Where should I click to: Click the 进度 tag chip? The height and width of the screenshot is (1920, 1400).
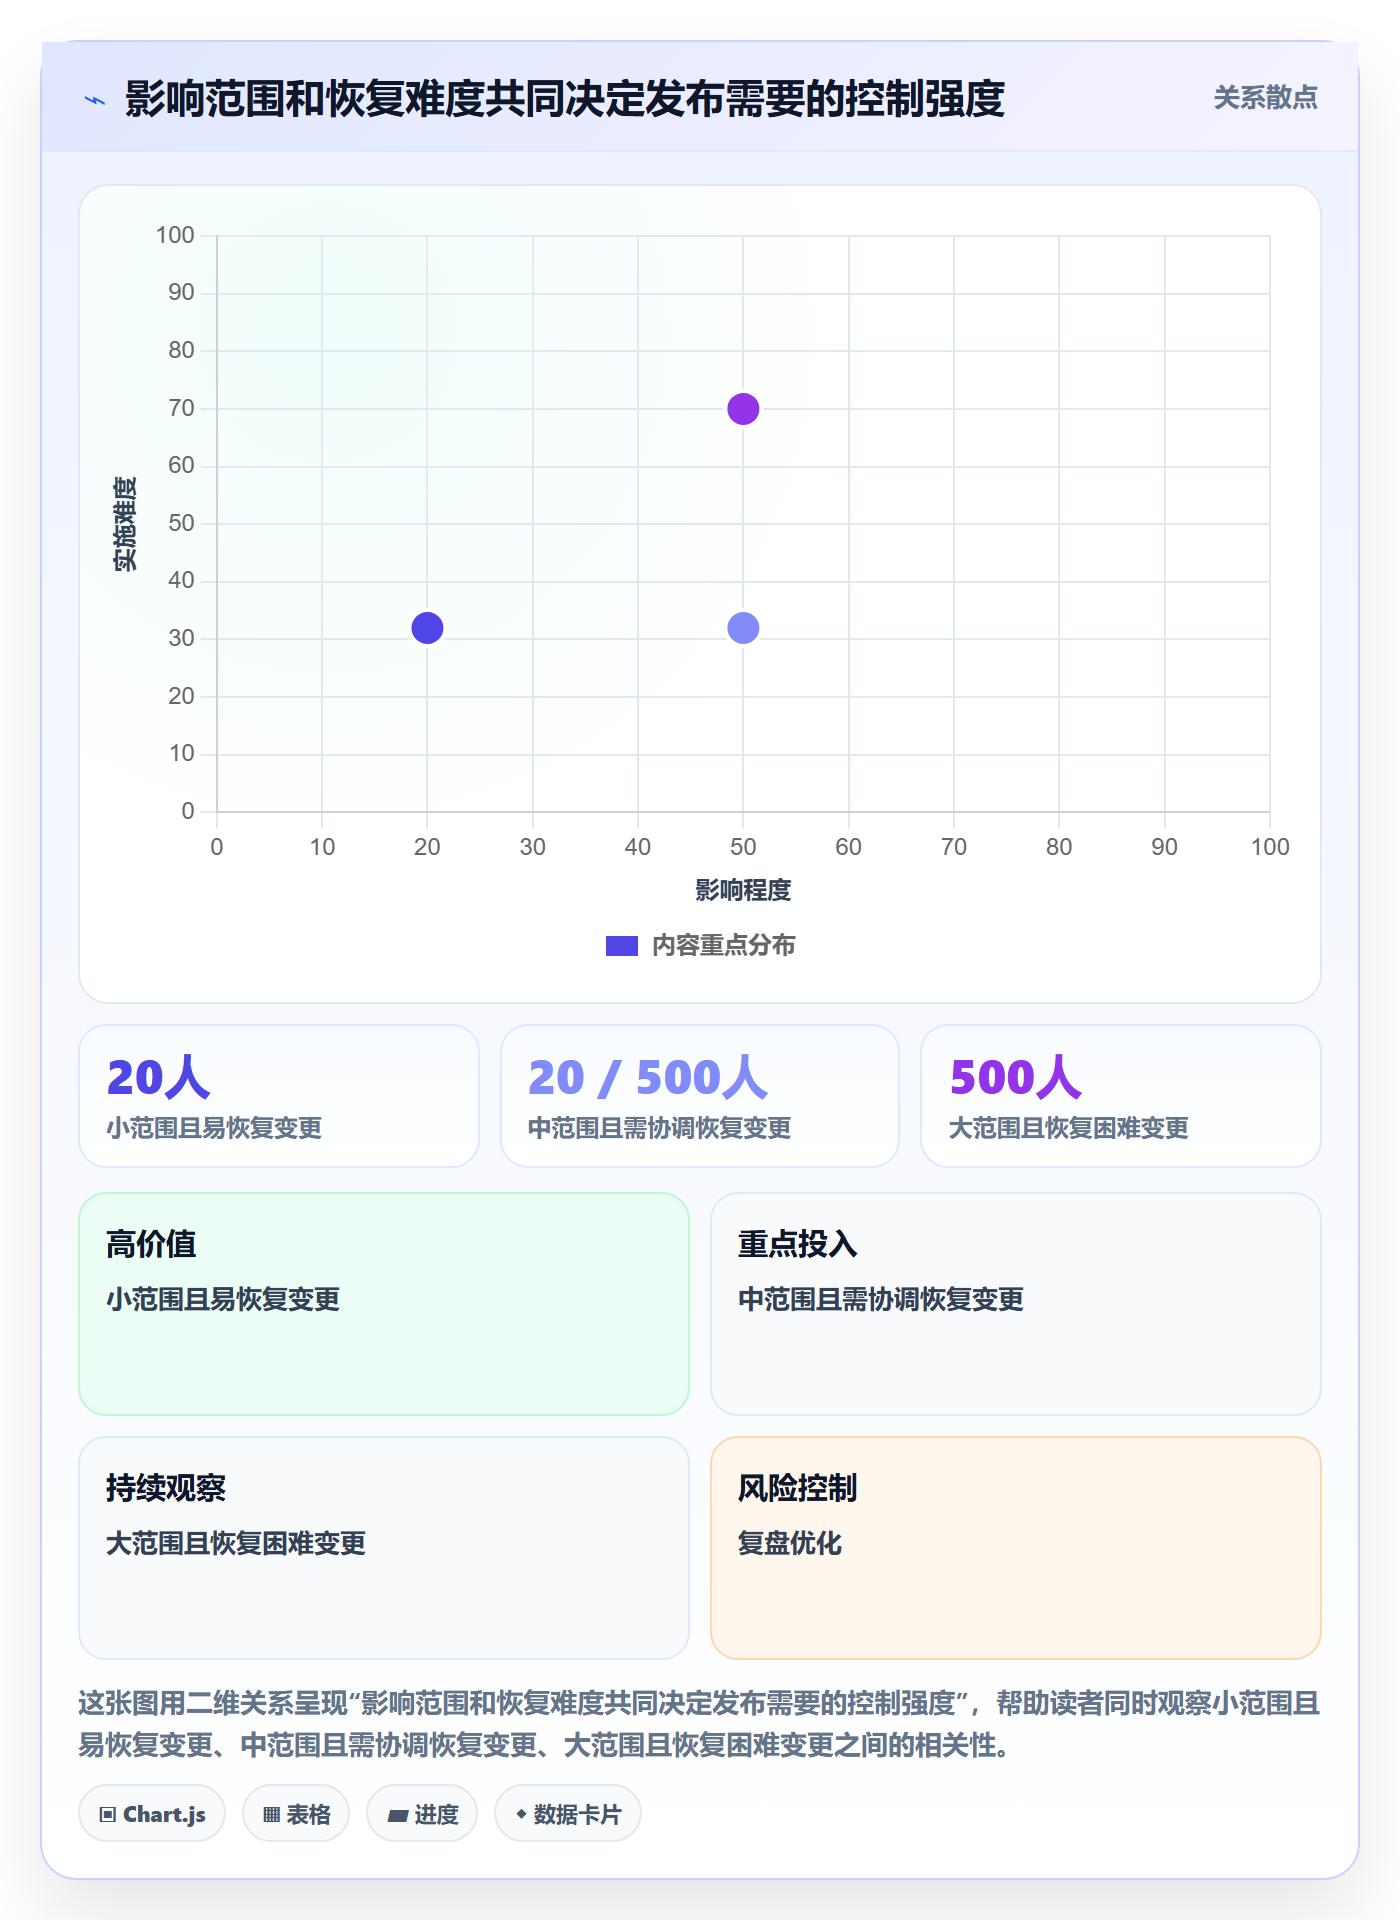[x=422, y=1814]
